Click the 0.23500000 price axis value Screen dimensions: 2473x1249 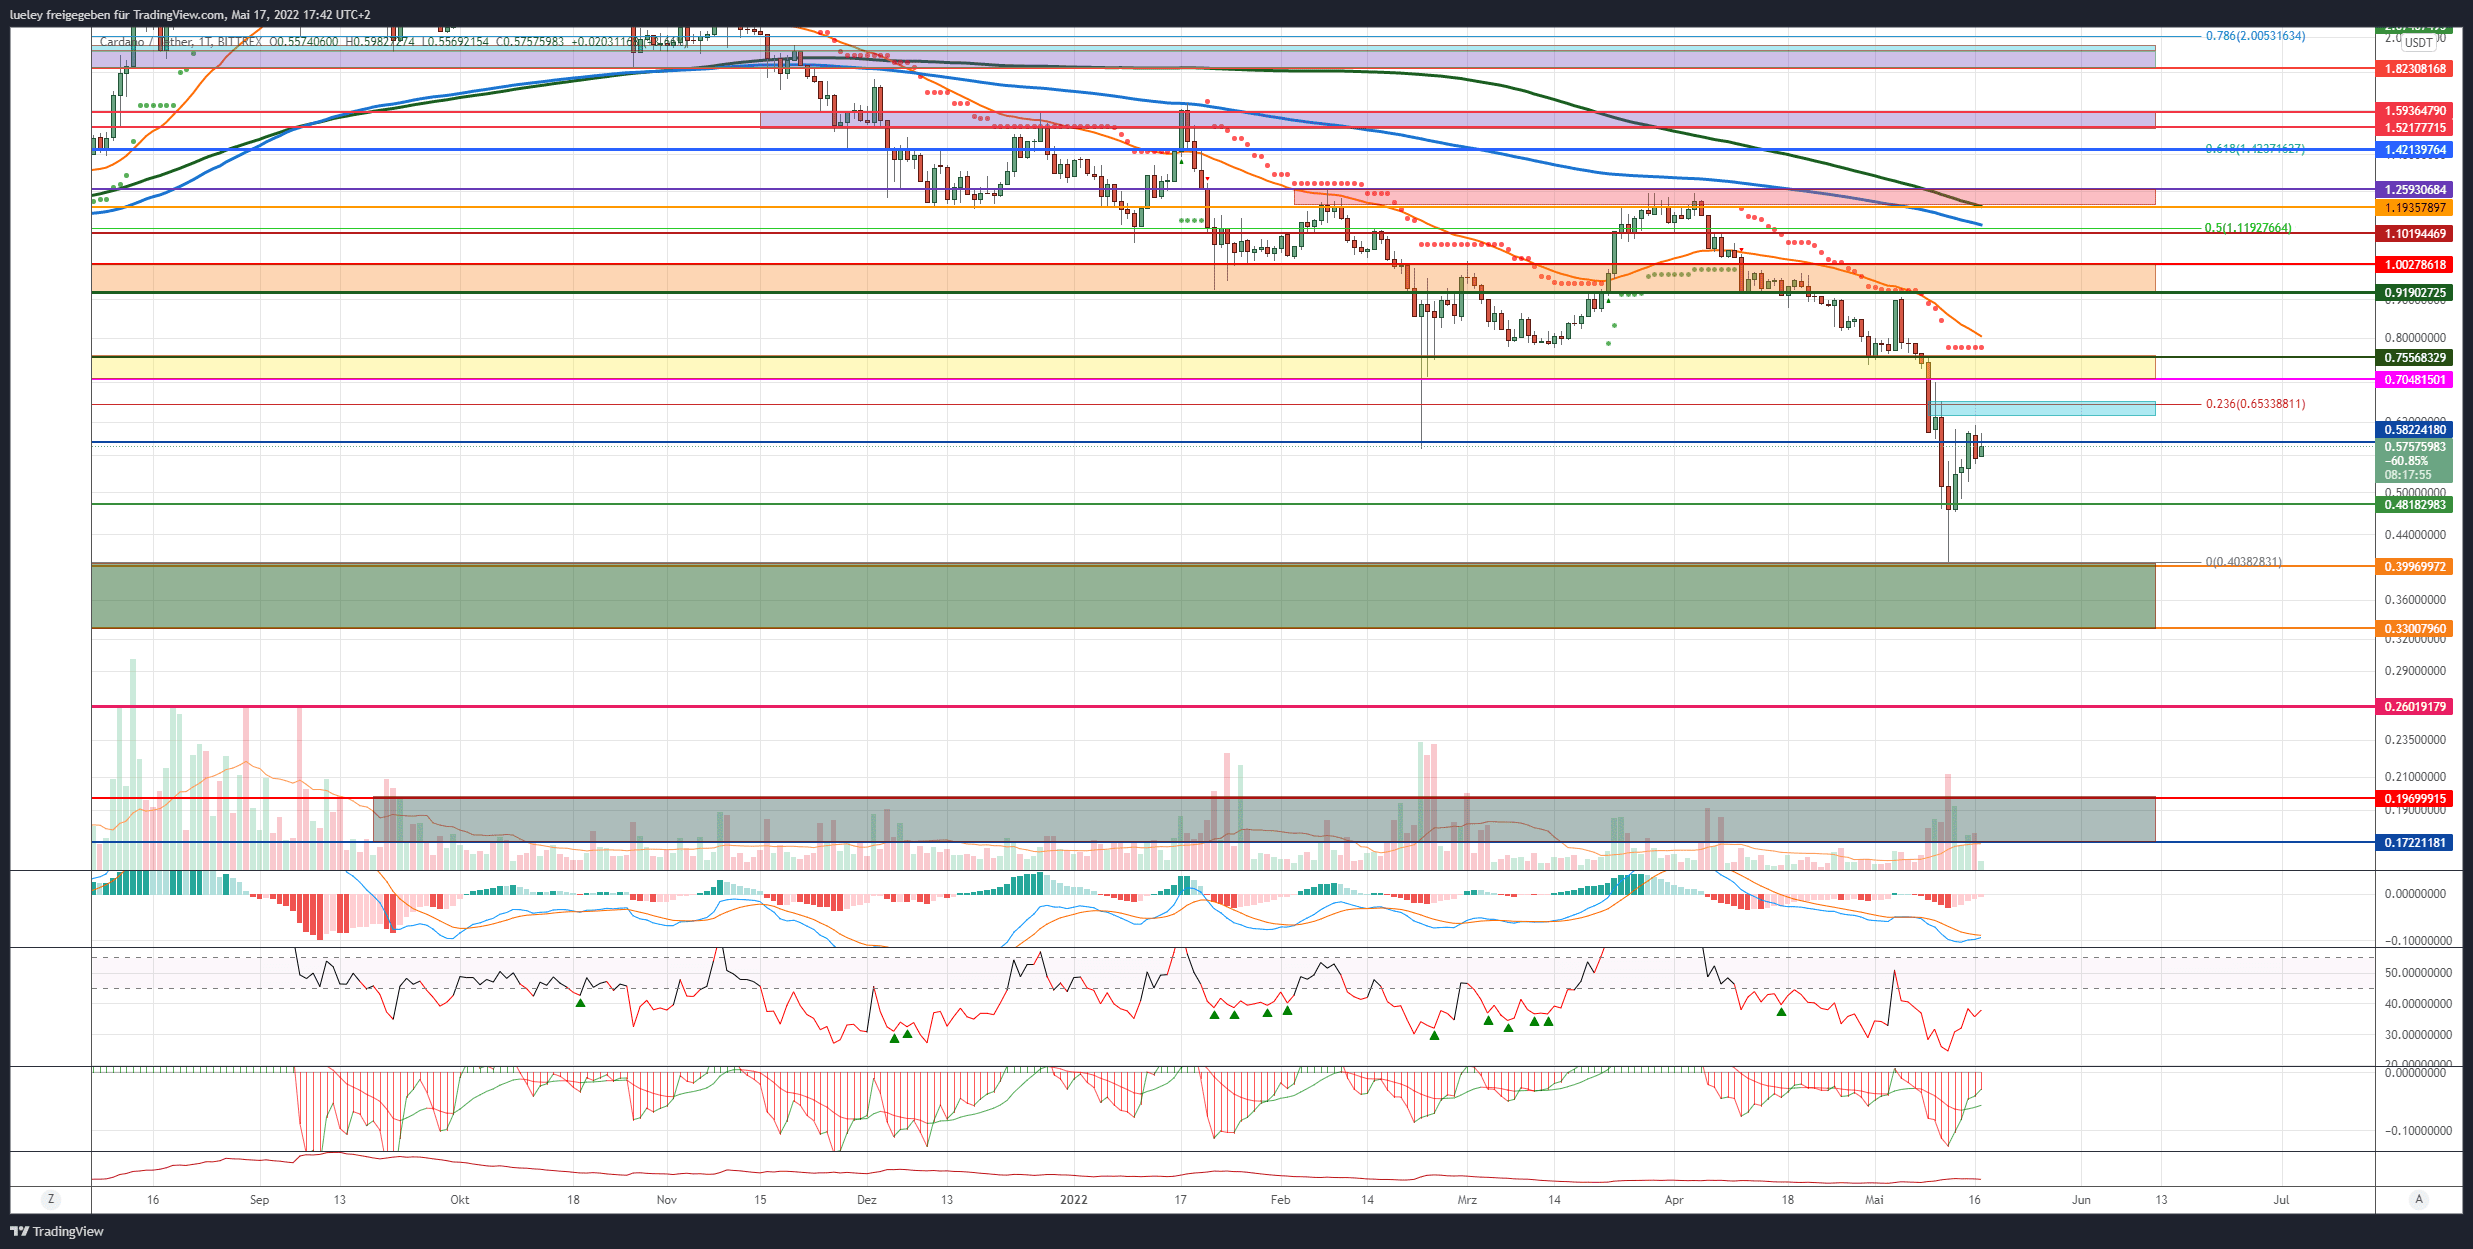pos(2415,740)
